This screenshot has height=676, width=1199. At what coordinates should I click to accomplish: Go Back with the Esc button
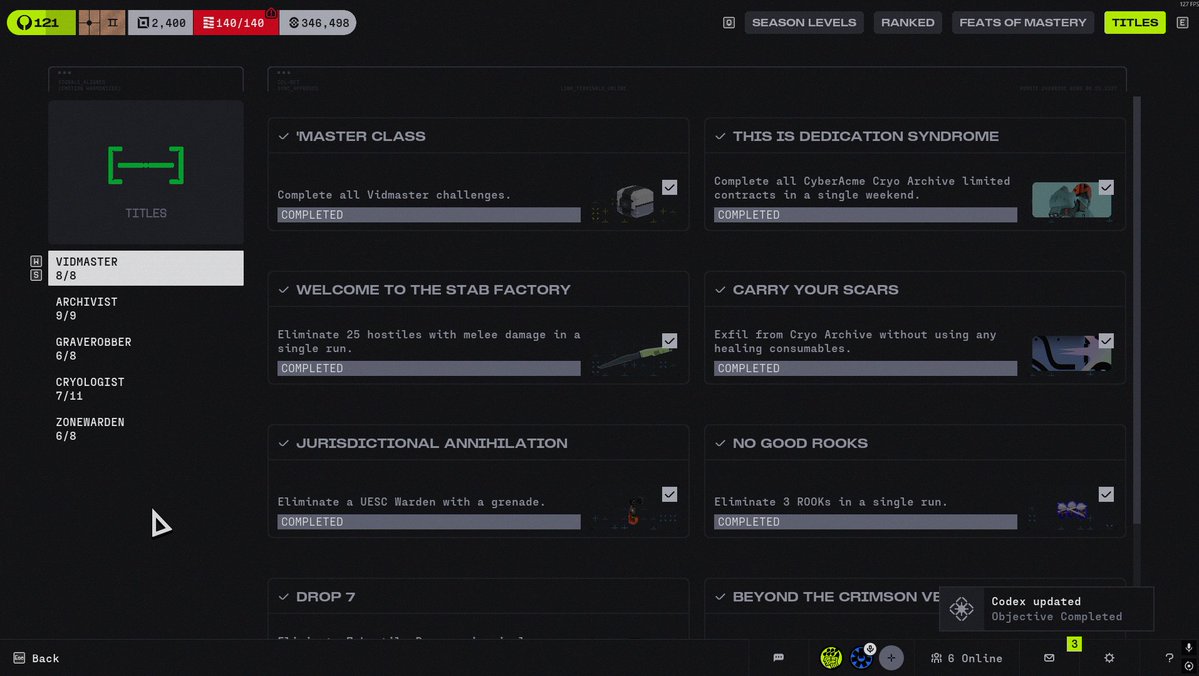[36, 658]
